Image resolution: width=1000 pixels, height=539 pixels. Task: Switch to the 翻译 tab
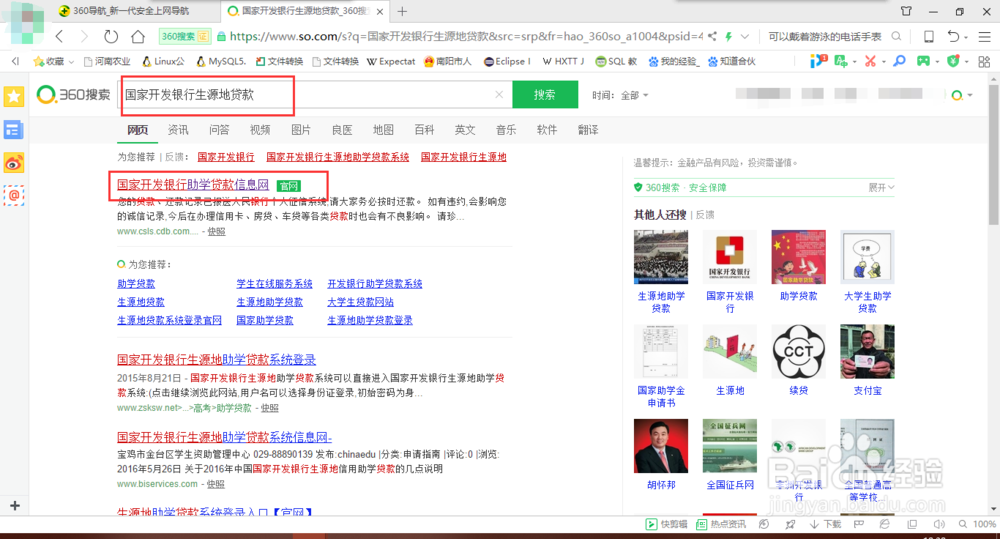point(588,130)
